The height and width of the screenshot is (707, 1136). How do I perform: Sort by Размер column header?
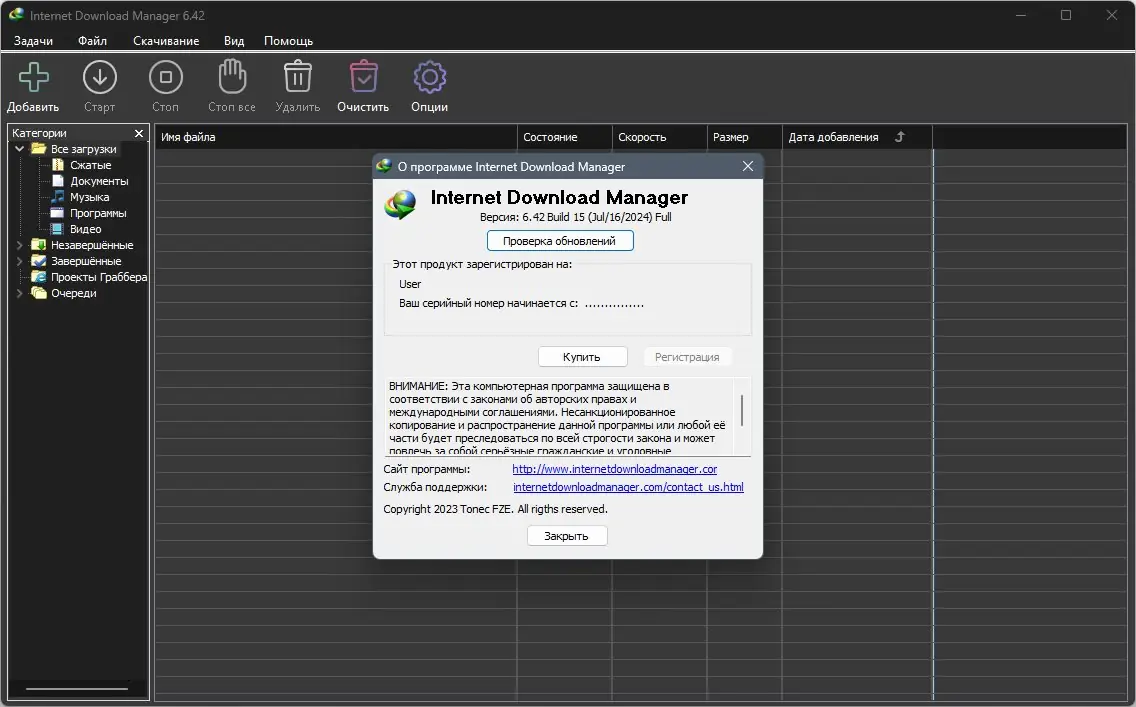click(744, 137)
